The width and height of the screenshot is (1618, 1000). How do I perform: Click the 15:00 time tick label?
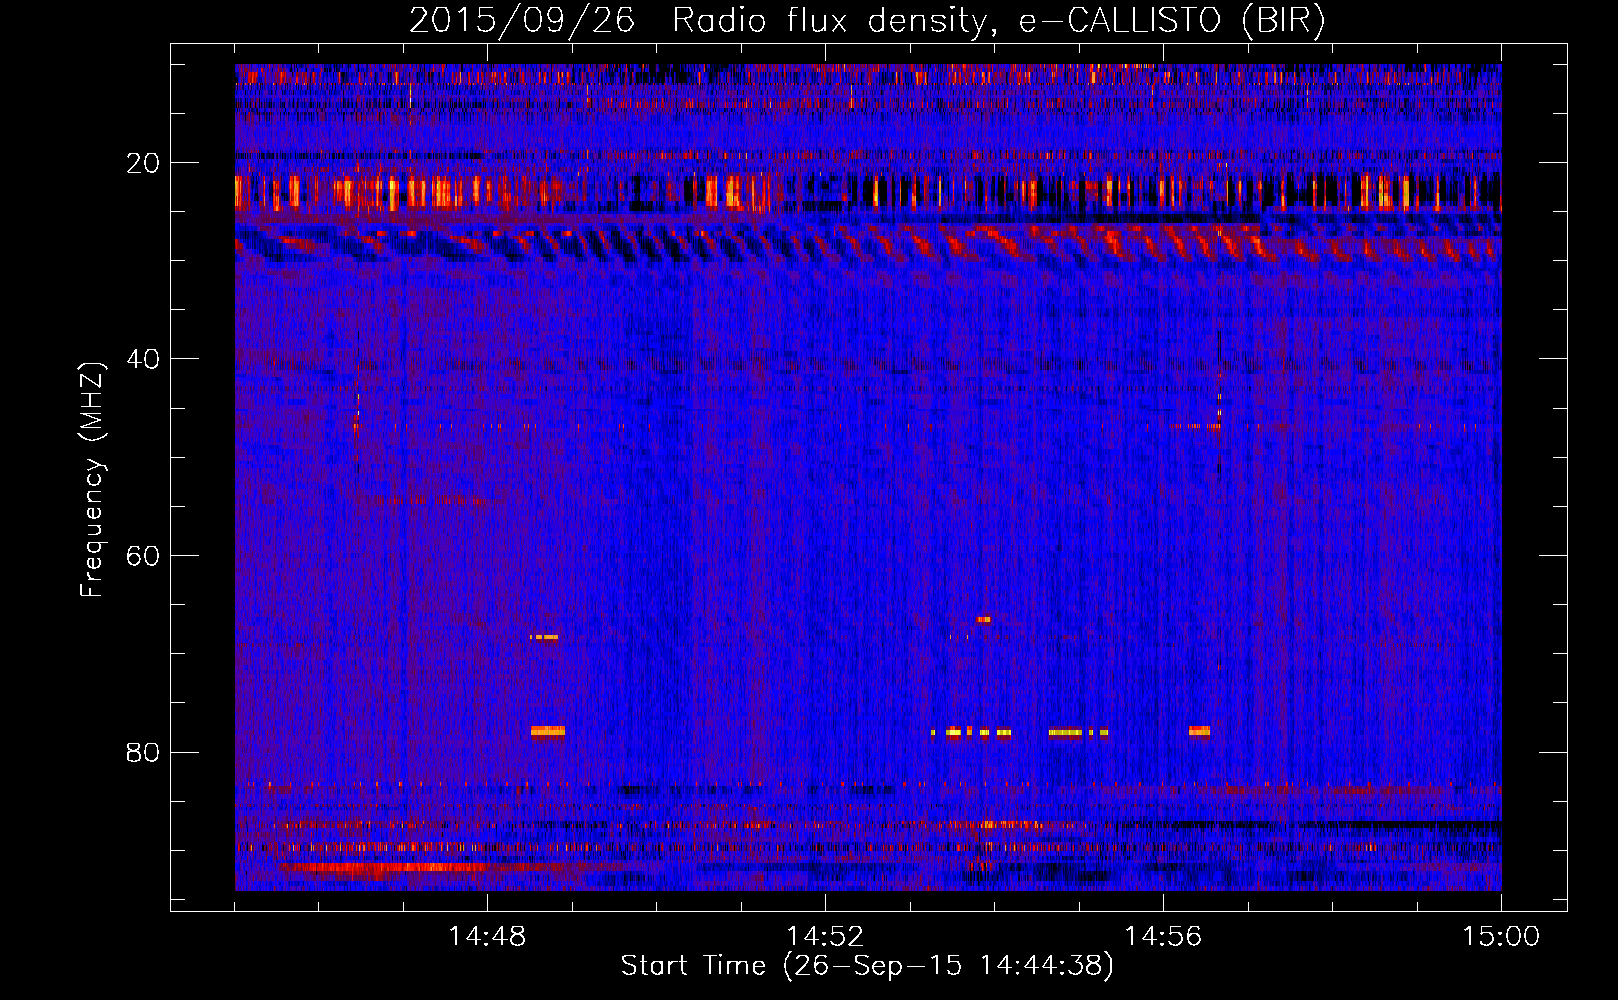(1501, 937)
